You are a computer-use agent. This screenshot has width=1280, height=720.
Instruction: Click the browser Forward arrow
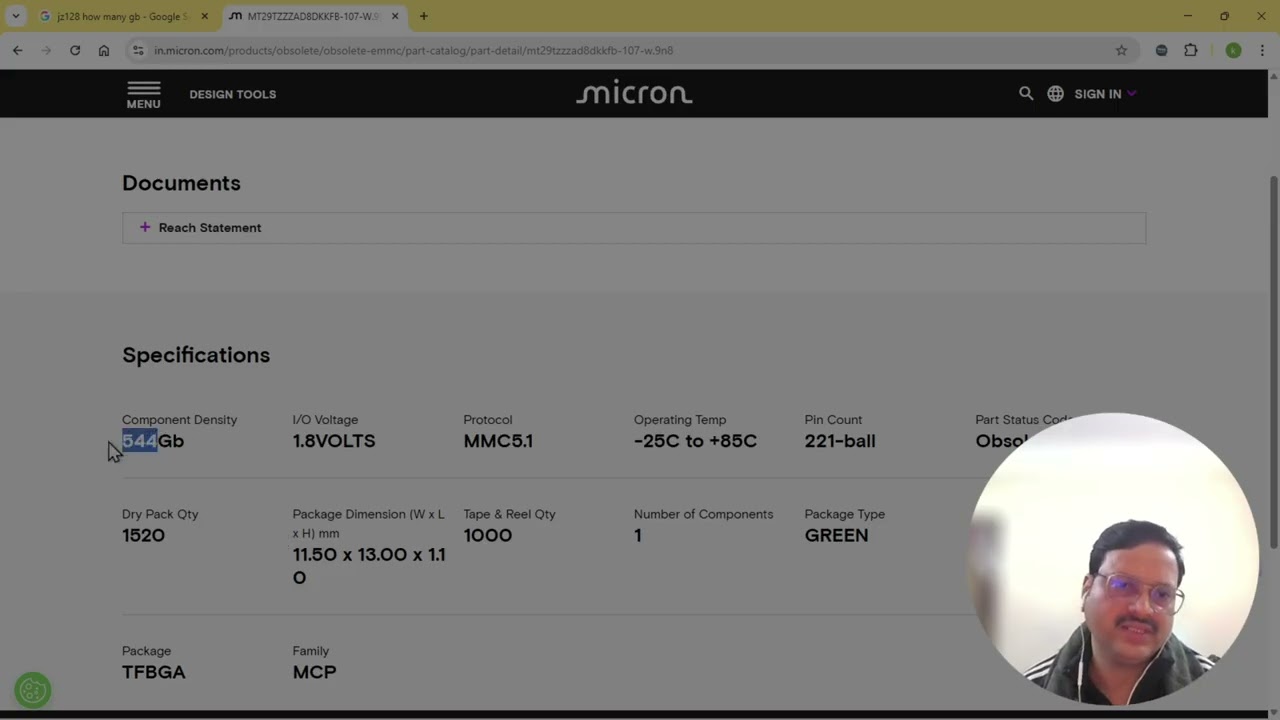46,50
